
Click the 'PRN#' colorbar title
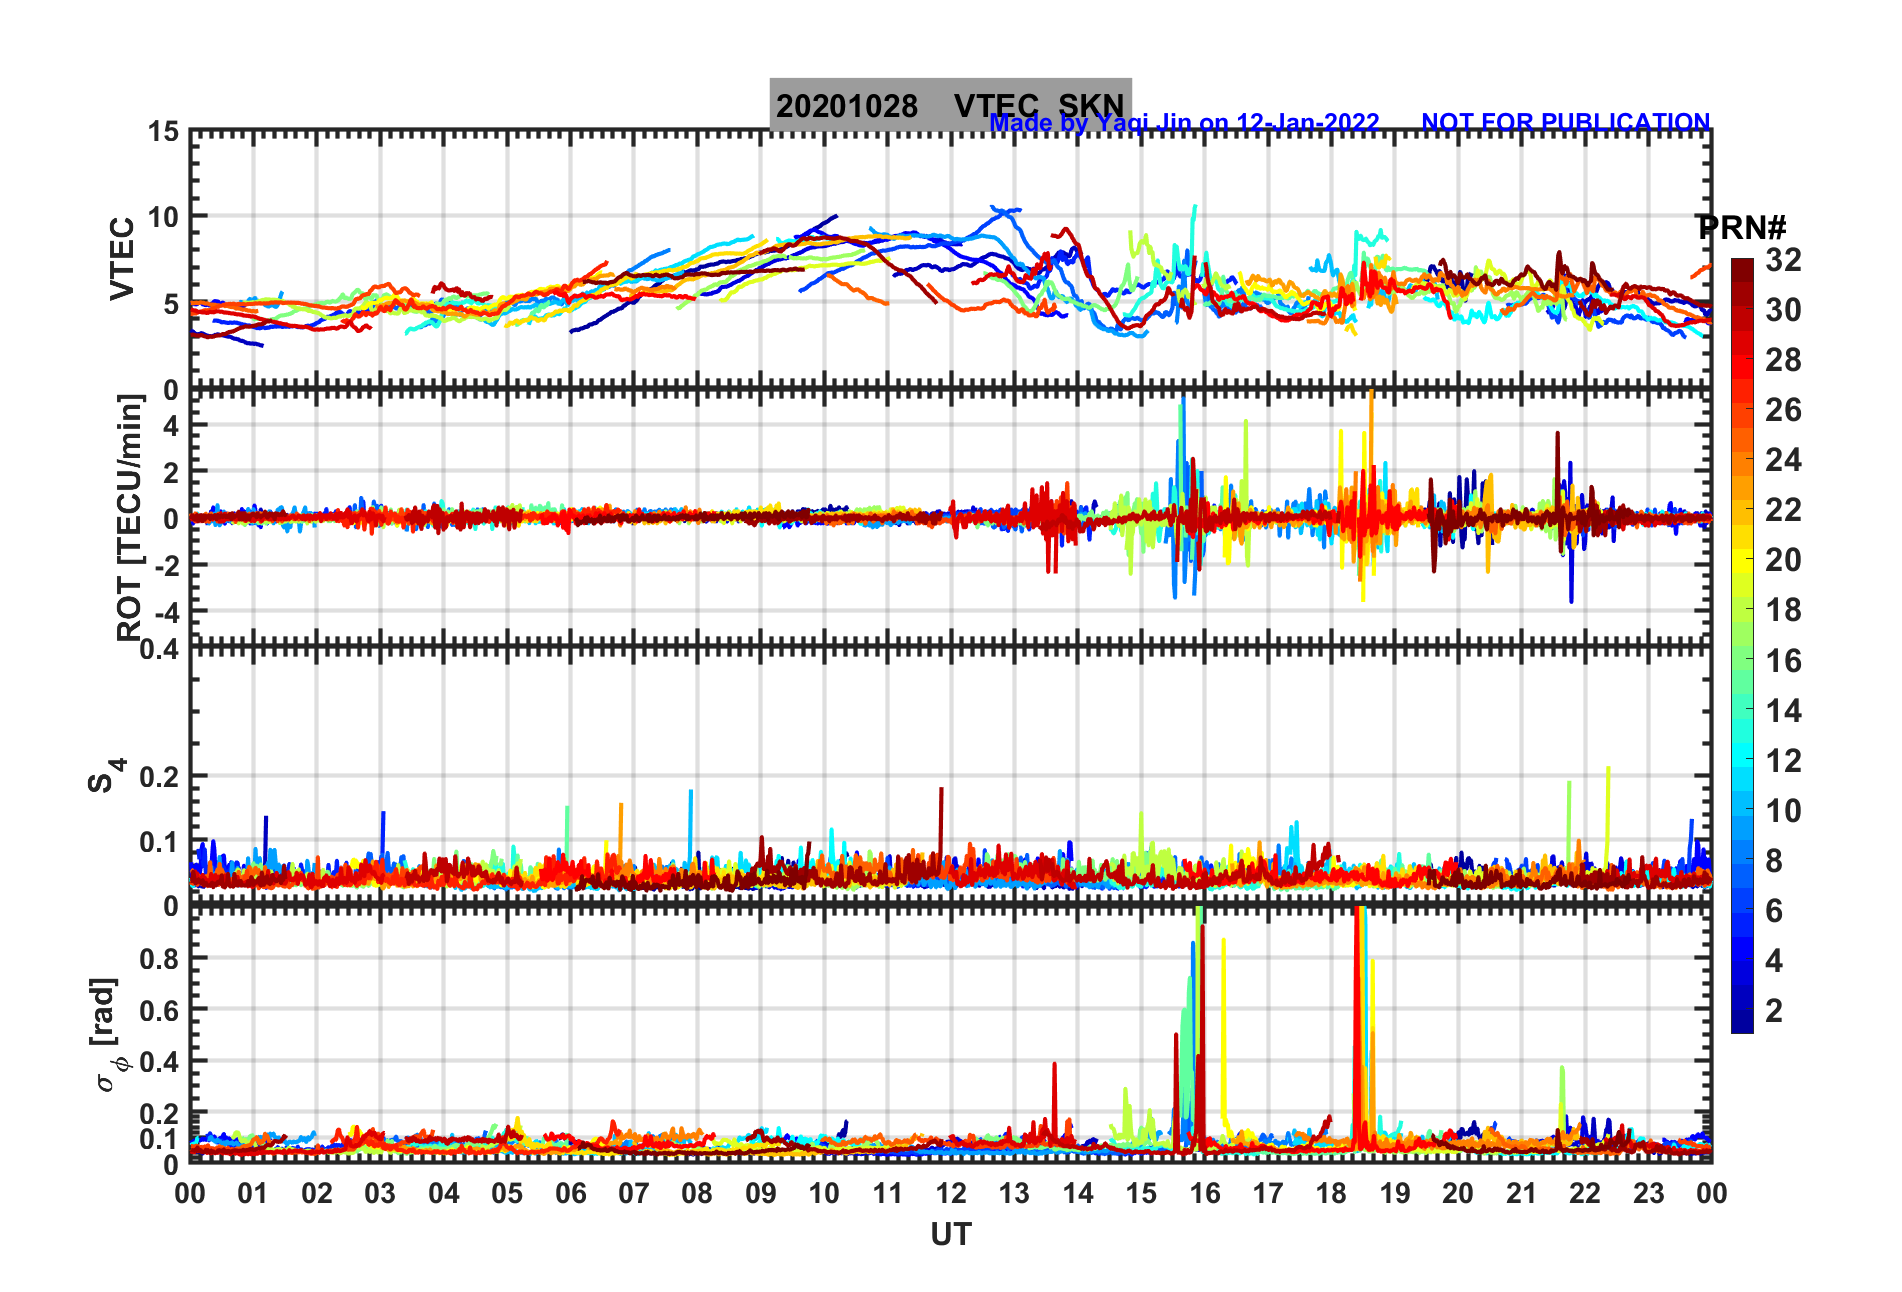1741,228
